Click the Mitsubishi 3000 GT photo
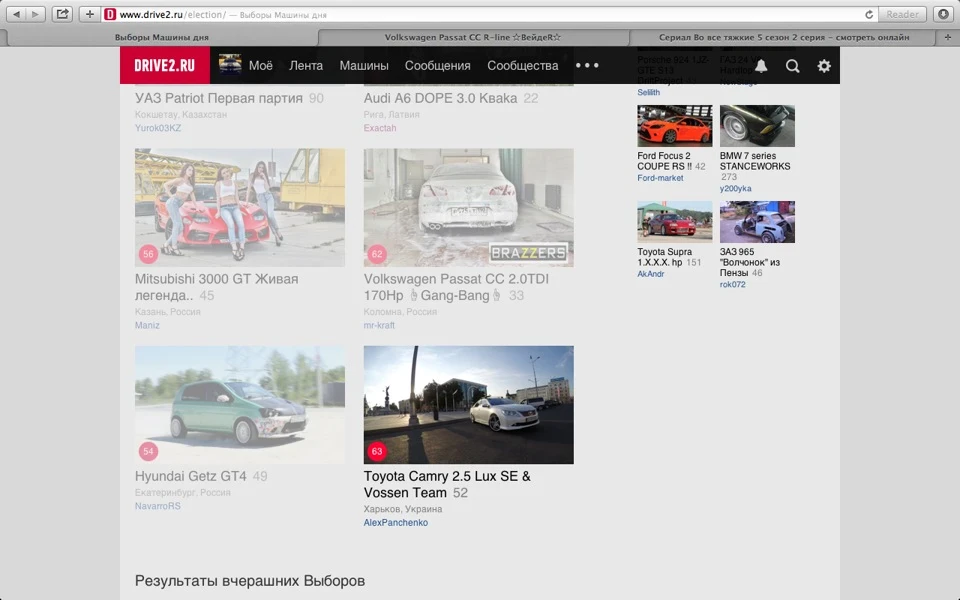This screenshot has width=960, height=600. tap(239, 208)
